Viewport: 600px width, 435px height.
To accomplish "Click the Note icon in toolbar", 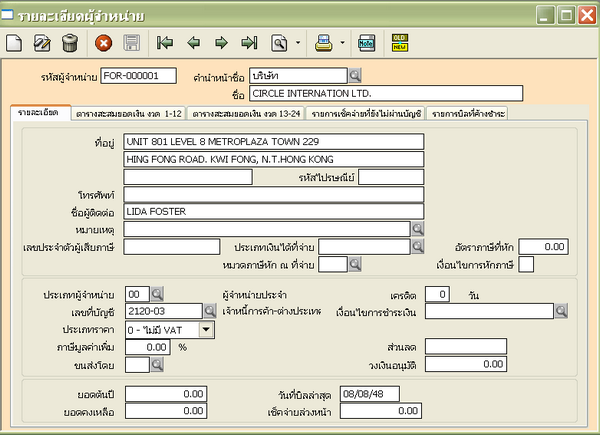I will pos(366,42).
